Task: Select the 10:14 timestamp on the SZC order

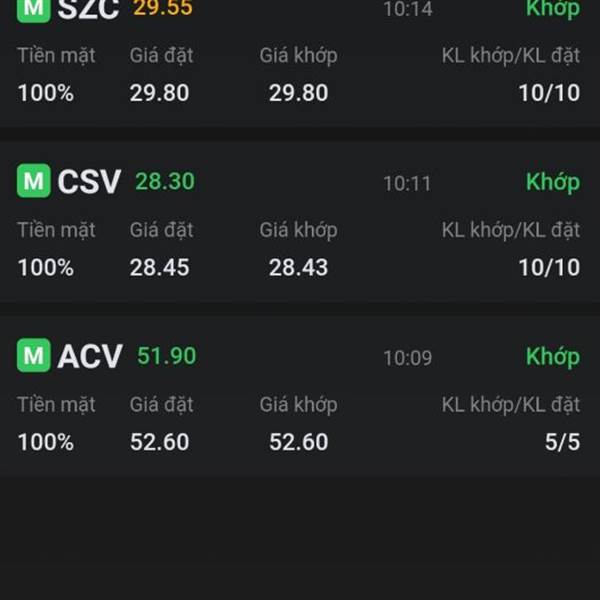Action: pos(407,10)
